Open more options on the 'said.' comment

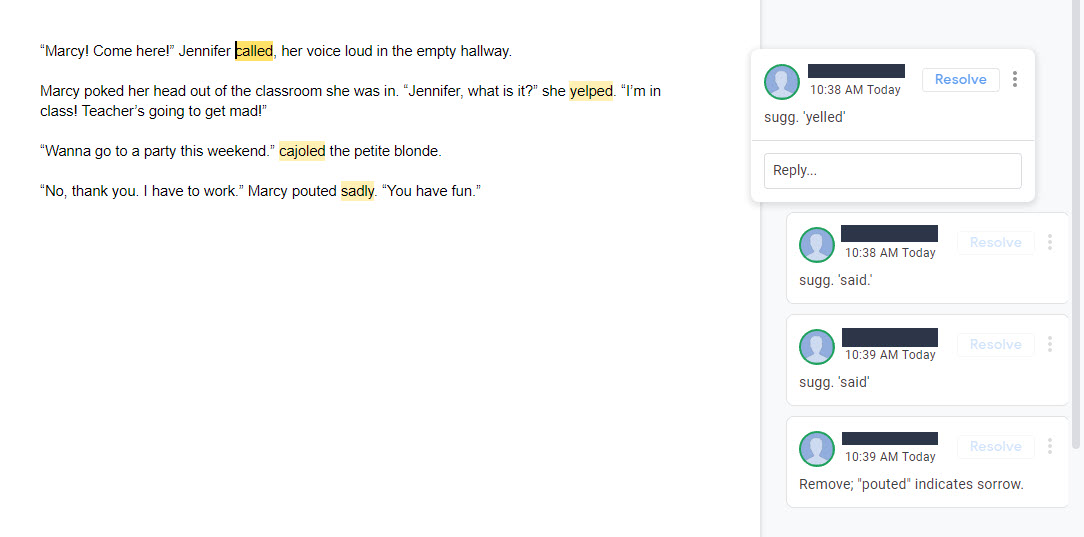pyautogui.click(x=1049, y=243)
